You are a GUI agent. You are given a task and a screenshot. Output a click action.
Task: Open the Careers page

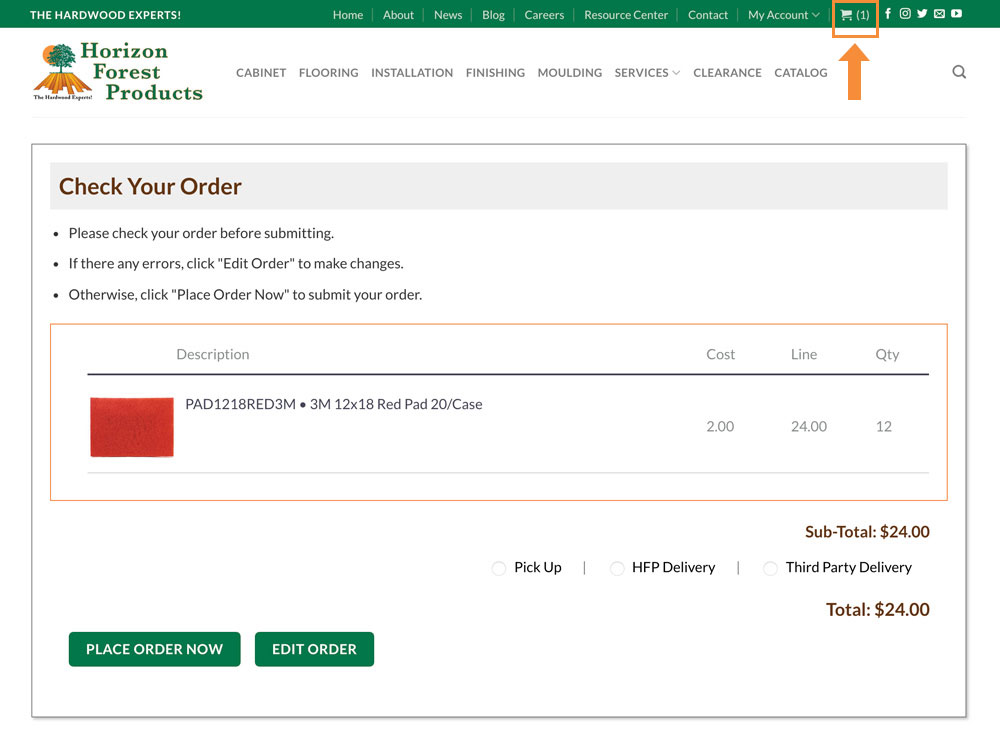point(544,15)
